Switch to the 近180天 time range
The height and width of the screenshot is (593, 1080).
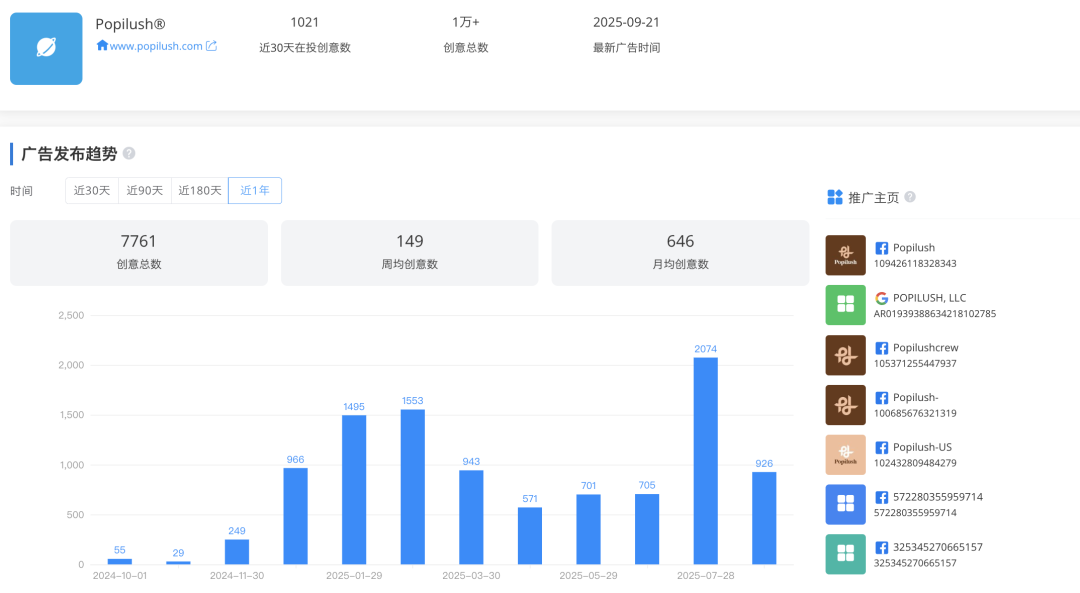[200, 191]
